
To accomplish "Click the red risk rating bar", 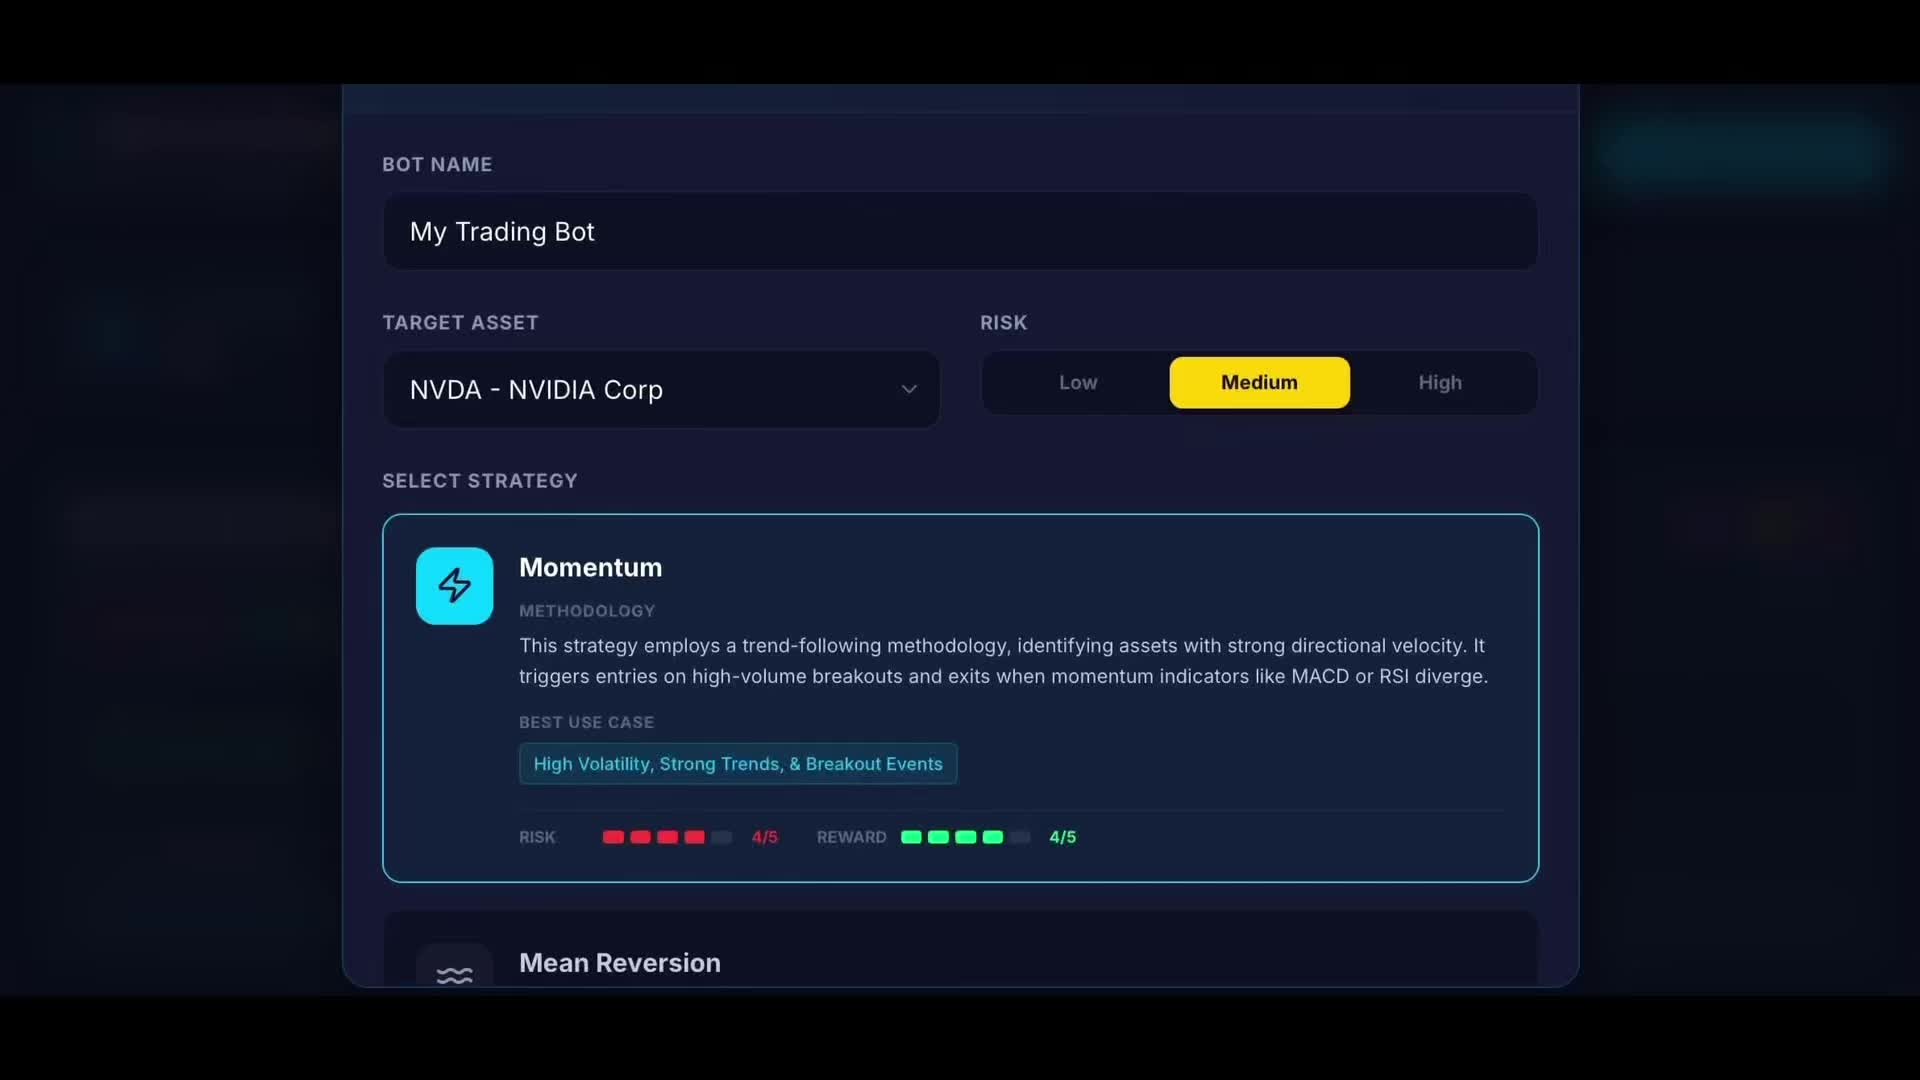I will (667, 837).
